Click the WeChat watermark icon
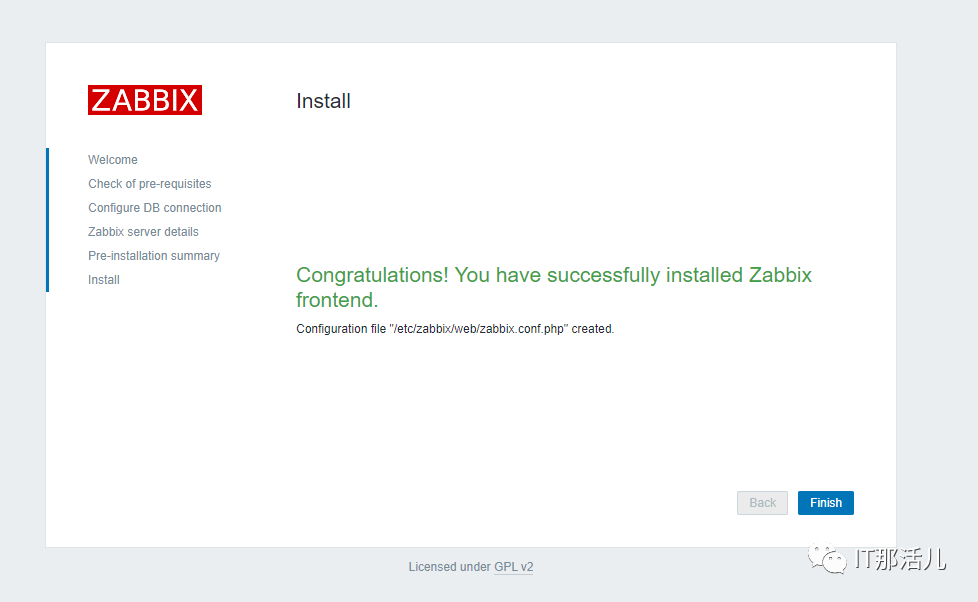 pyautogui.click(x=827, y=558)
